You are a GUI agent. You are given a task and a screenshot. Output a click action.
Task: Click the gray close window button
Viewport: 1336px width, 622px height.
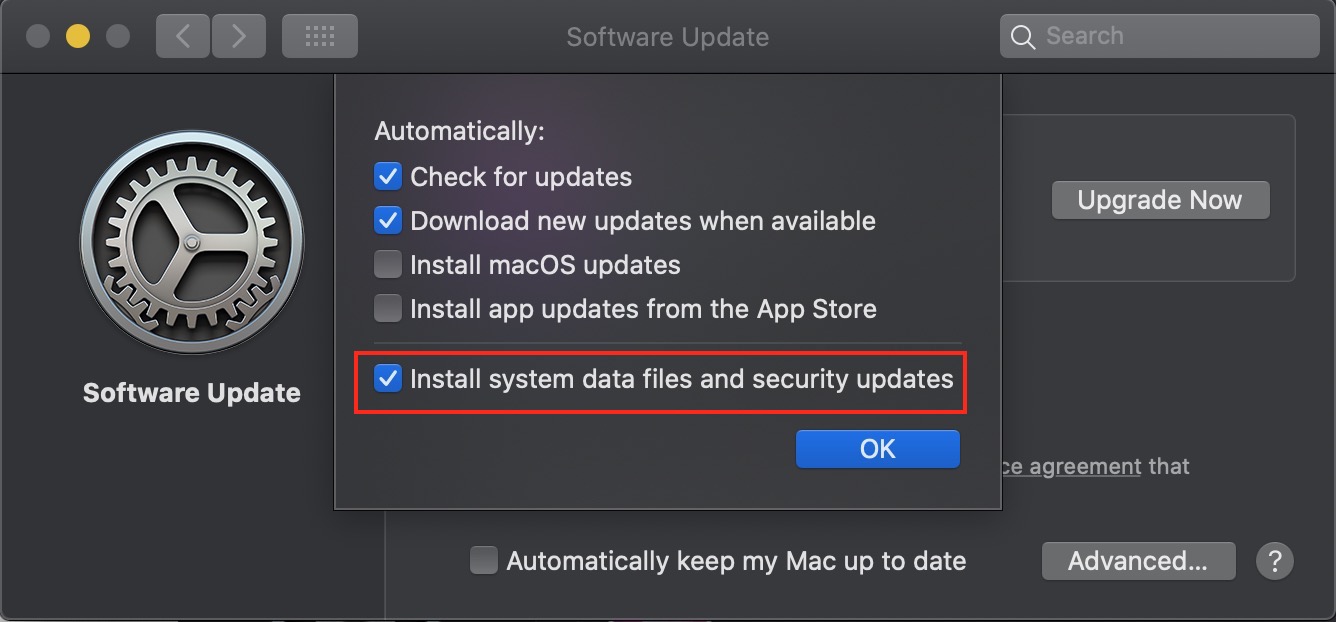pos(38,37)
